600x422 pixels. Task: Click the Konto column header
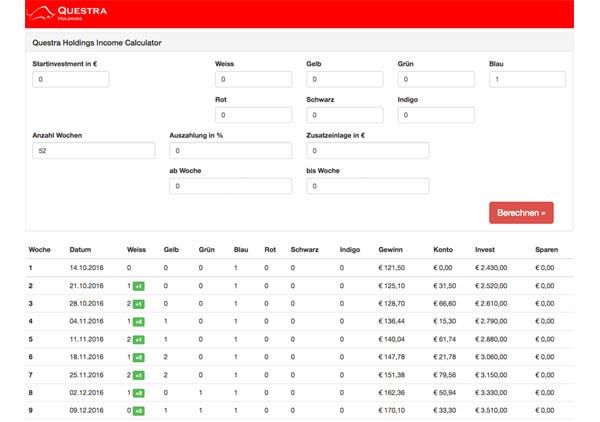point(443,249)
